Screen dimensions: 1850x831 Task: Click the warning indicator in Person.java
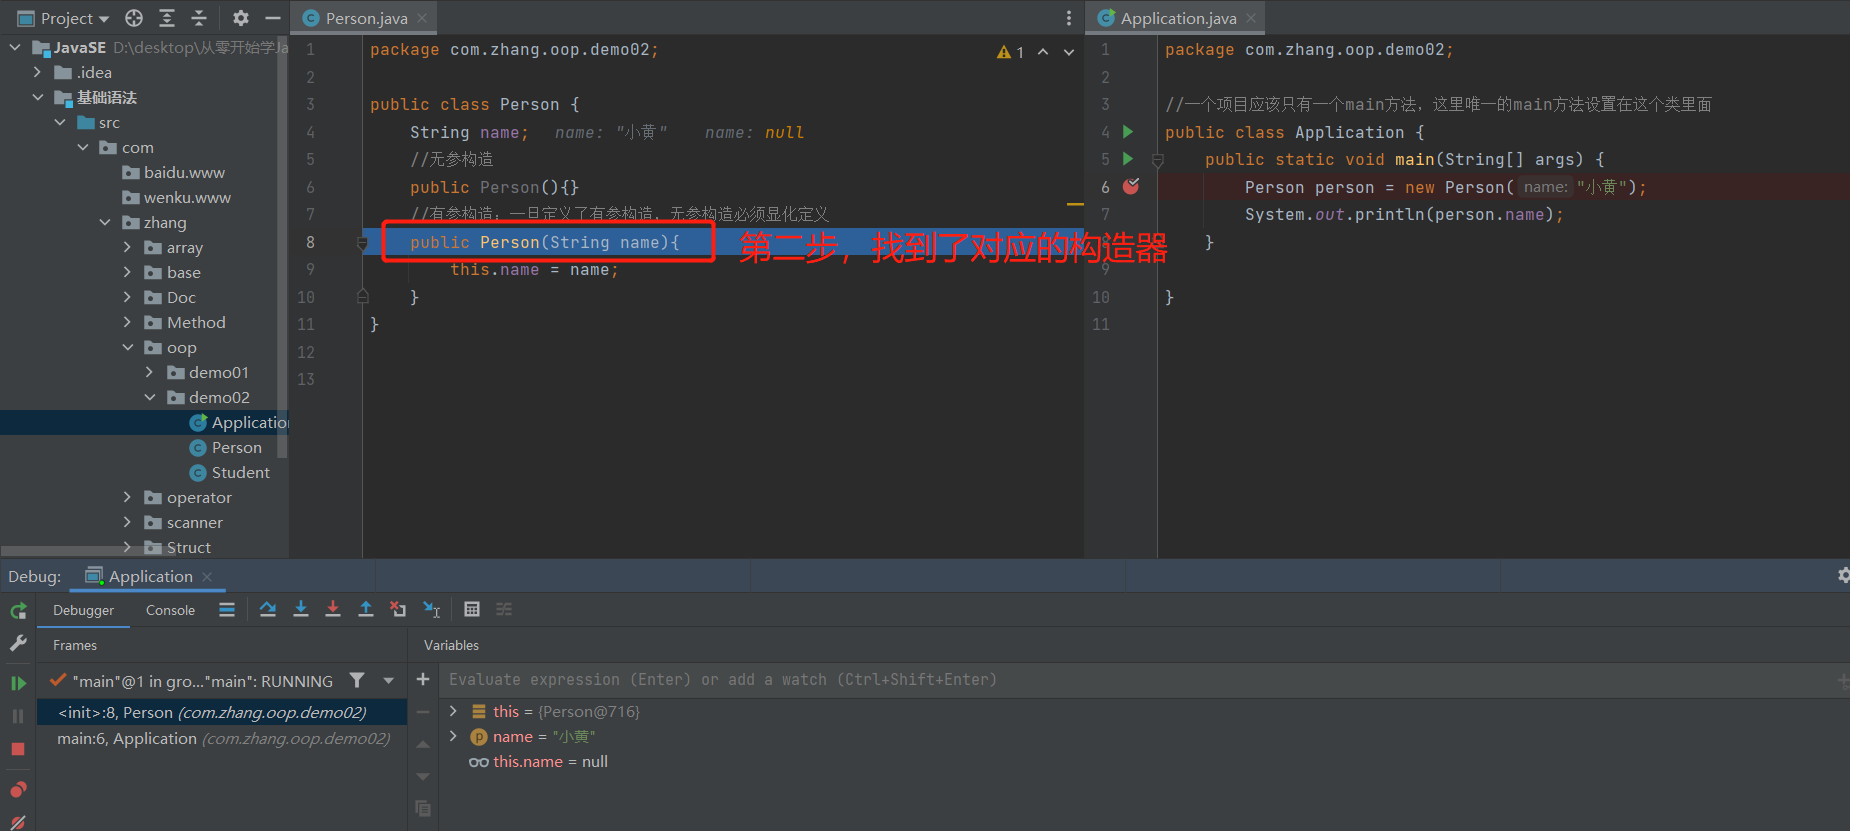(1010, 52)
